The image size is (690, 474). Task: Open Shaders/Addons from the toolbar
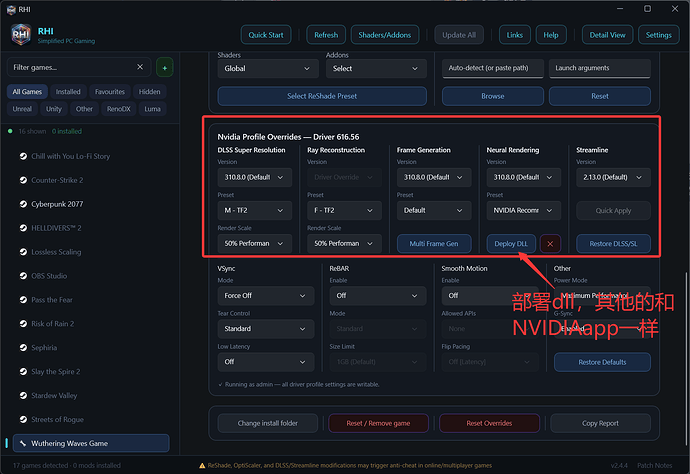point(385,35)
